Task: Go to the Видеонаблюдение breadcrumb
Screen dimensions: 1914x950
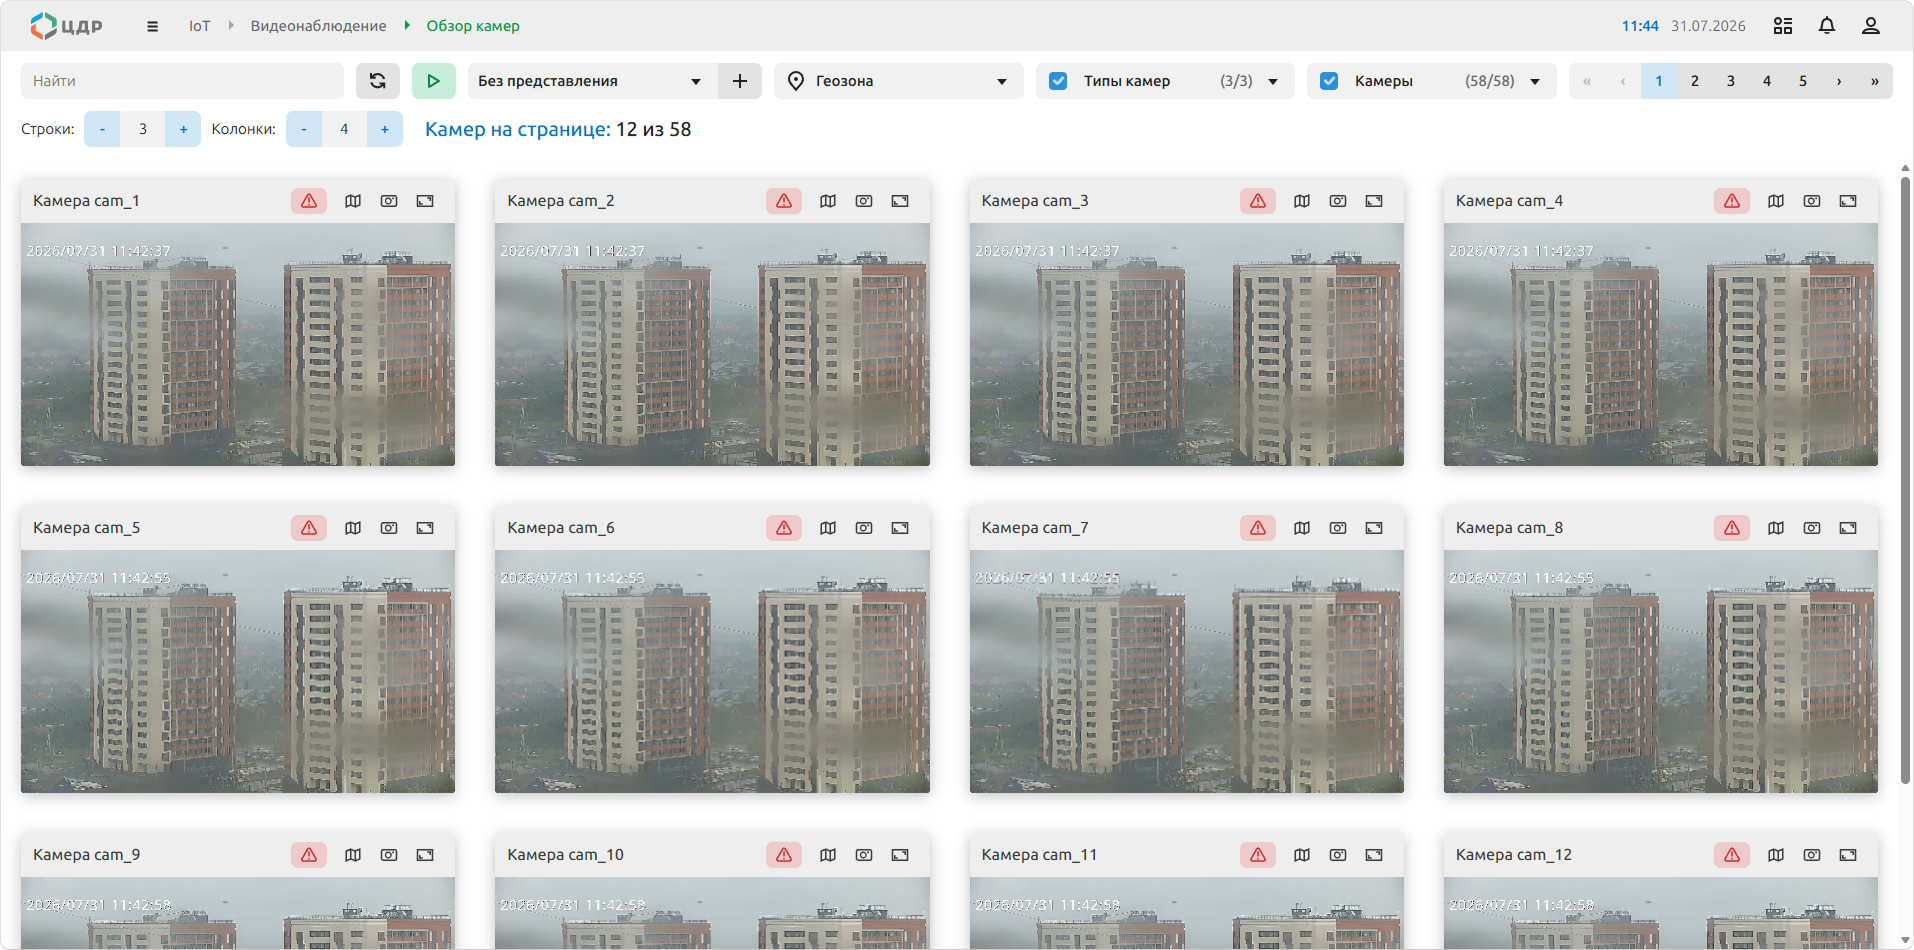Action: click(318, 26)
